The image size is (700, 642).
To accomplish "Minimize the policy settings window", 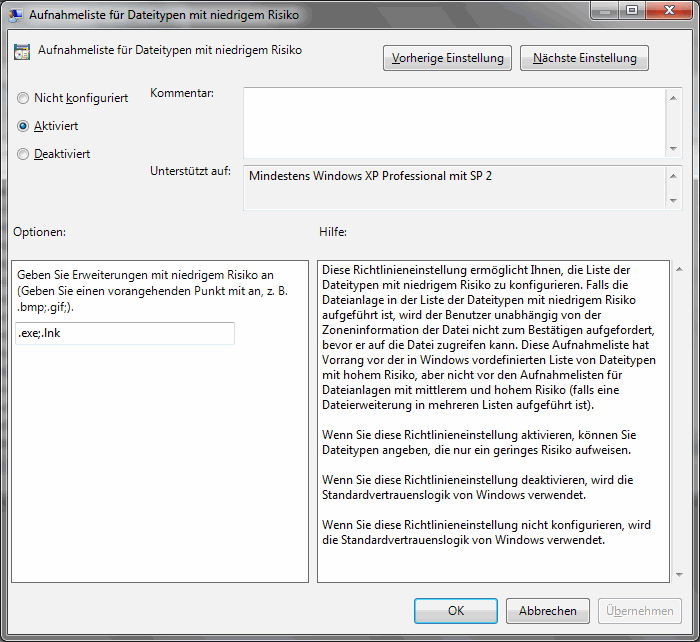I will [x=604, y=12].
